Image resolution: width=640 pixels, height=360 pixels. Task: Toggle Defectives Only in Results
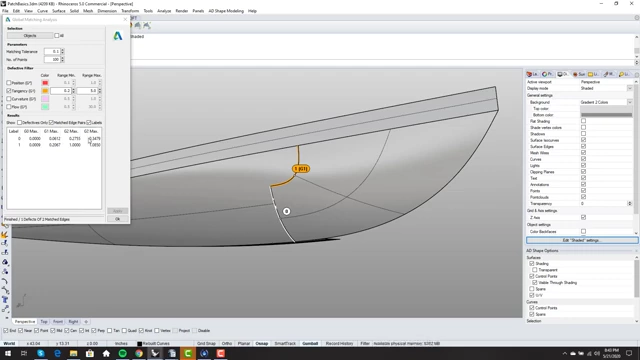(x=19, y=122)
